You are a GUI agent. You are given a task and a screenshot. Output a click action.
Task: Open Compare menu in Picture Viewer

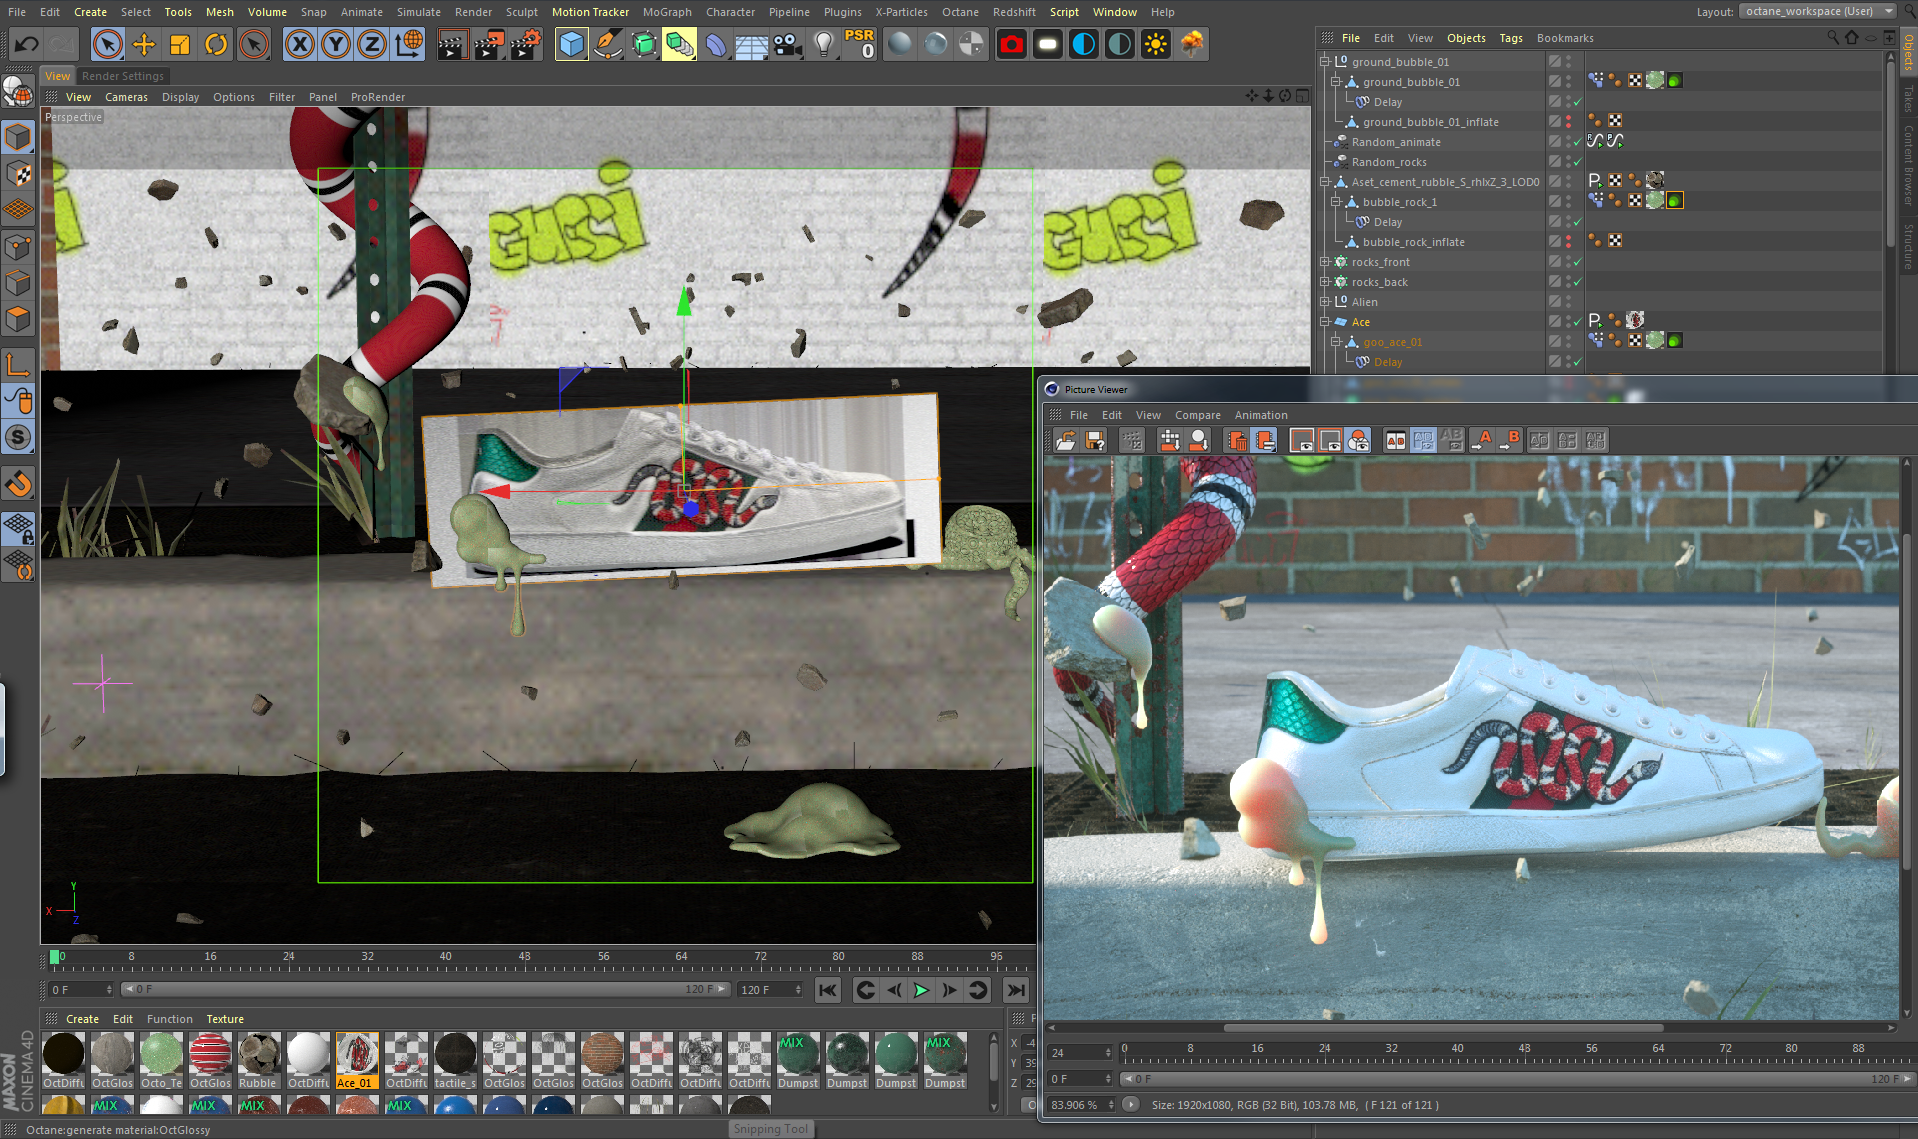point(1197,415)
